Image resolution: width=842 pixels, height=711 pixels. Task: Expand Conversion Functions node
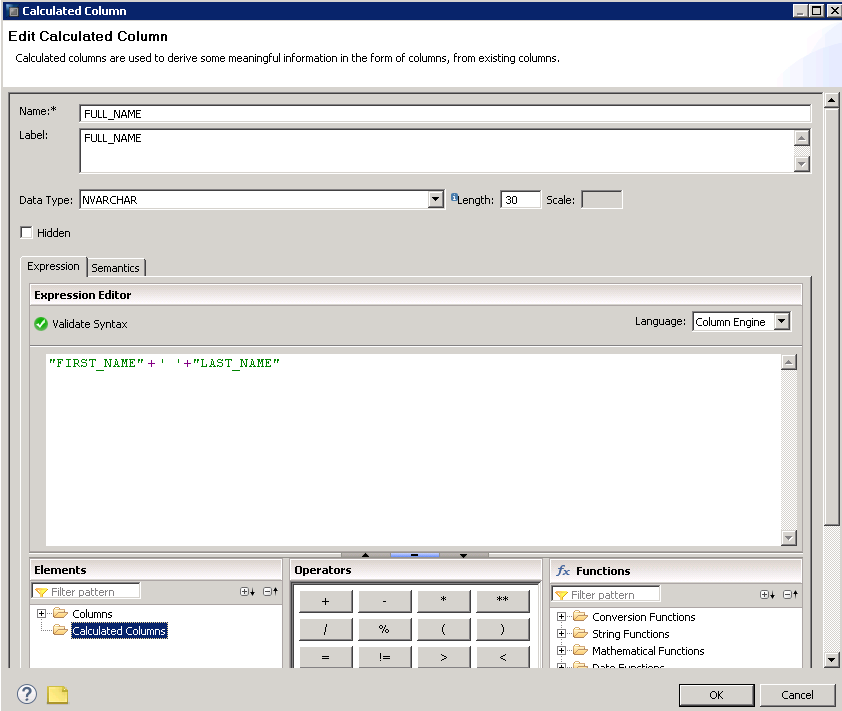(x=561, y=616)
